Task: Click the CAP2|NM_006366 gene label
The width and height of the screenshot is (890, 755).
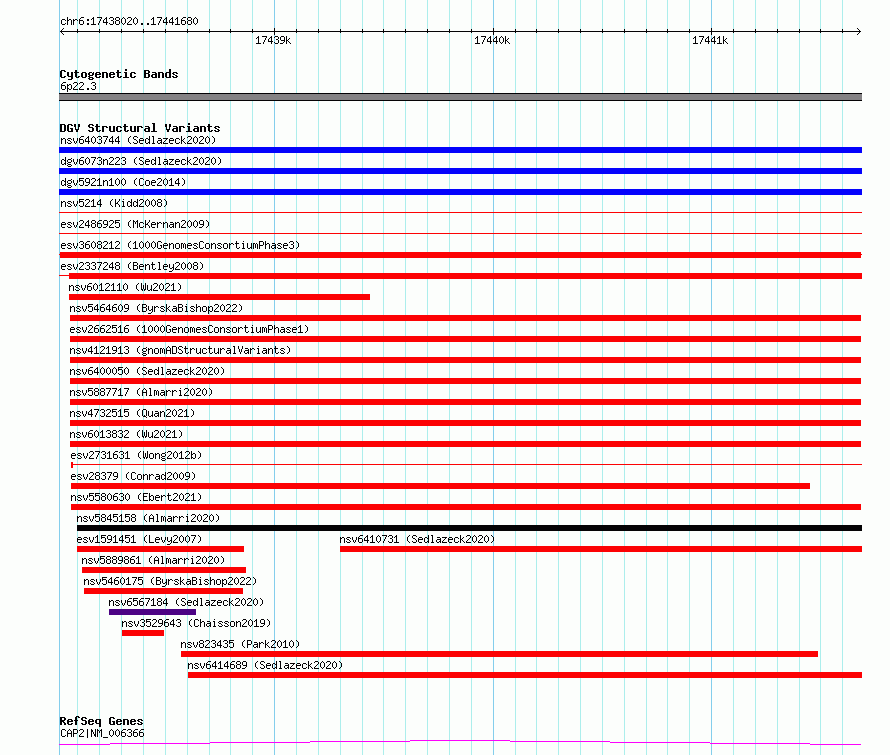Action: (102, 733)
